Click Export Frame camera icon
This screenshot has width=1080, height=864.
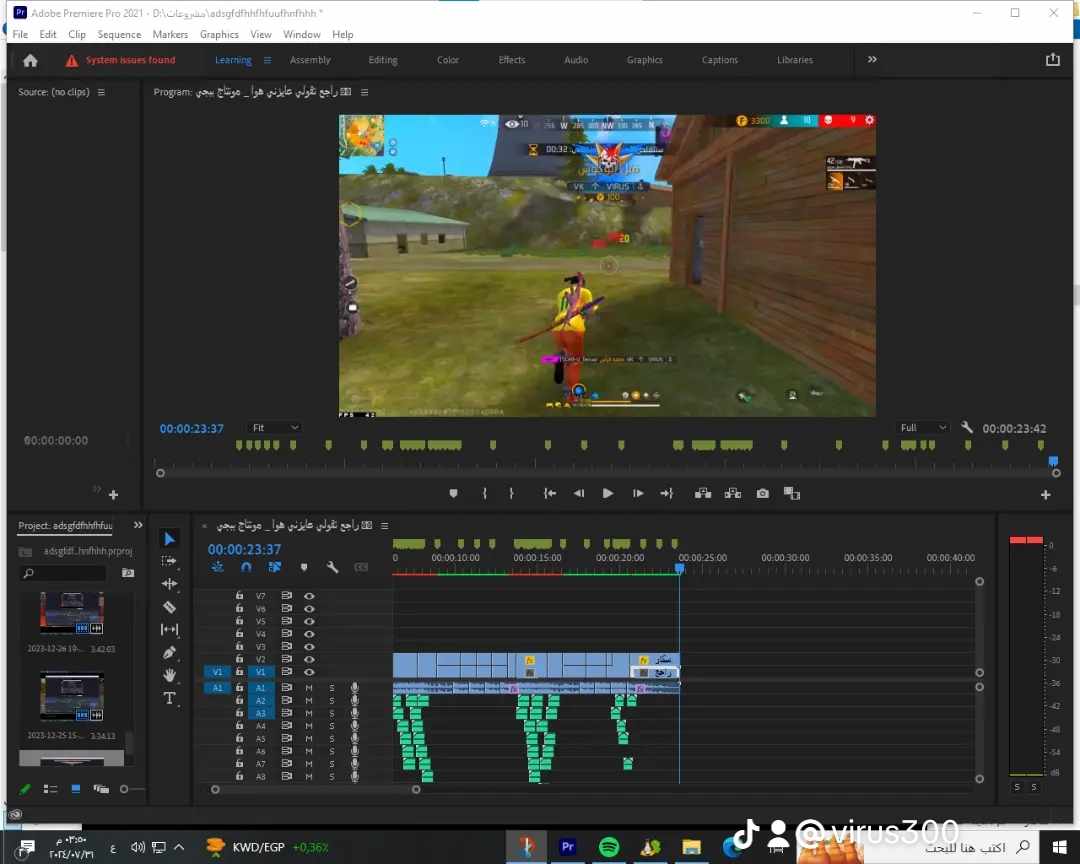pos(763,493)
